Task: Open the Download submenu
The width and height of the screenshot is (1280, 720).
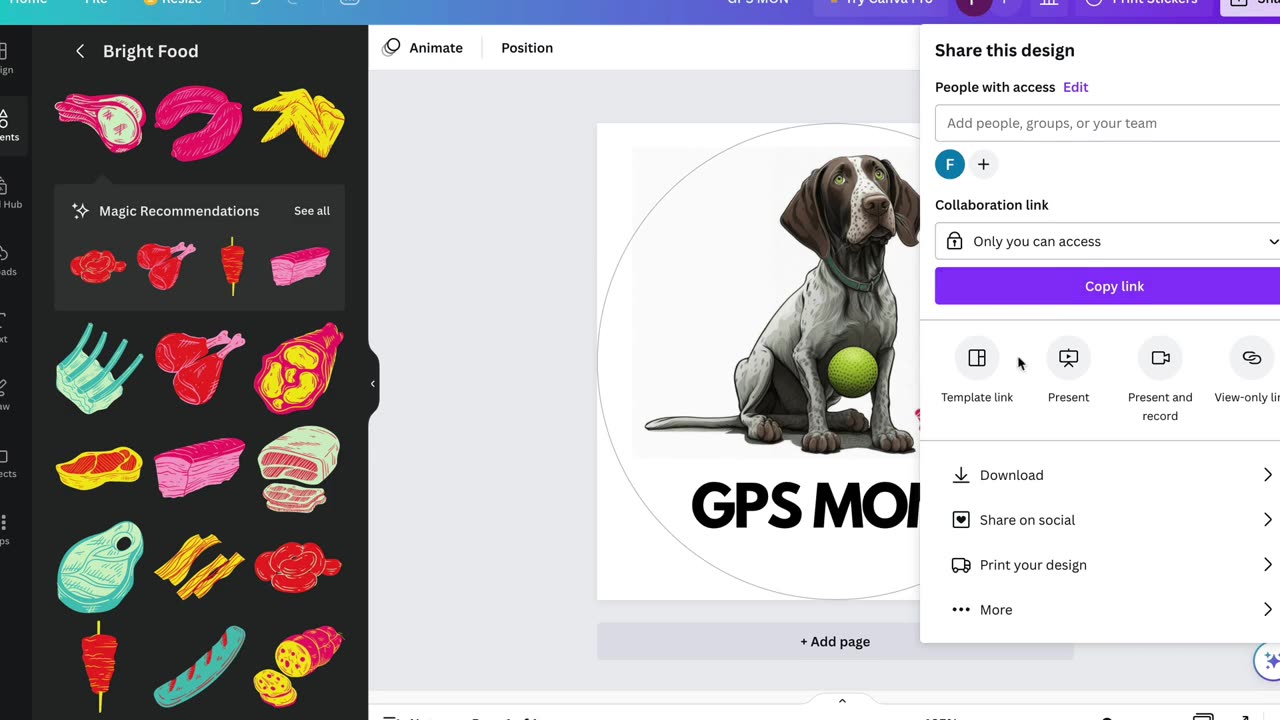Action: (x=1113, y=475)
